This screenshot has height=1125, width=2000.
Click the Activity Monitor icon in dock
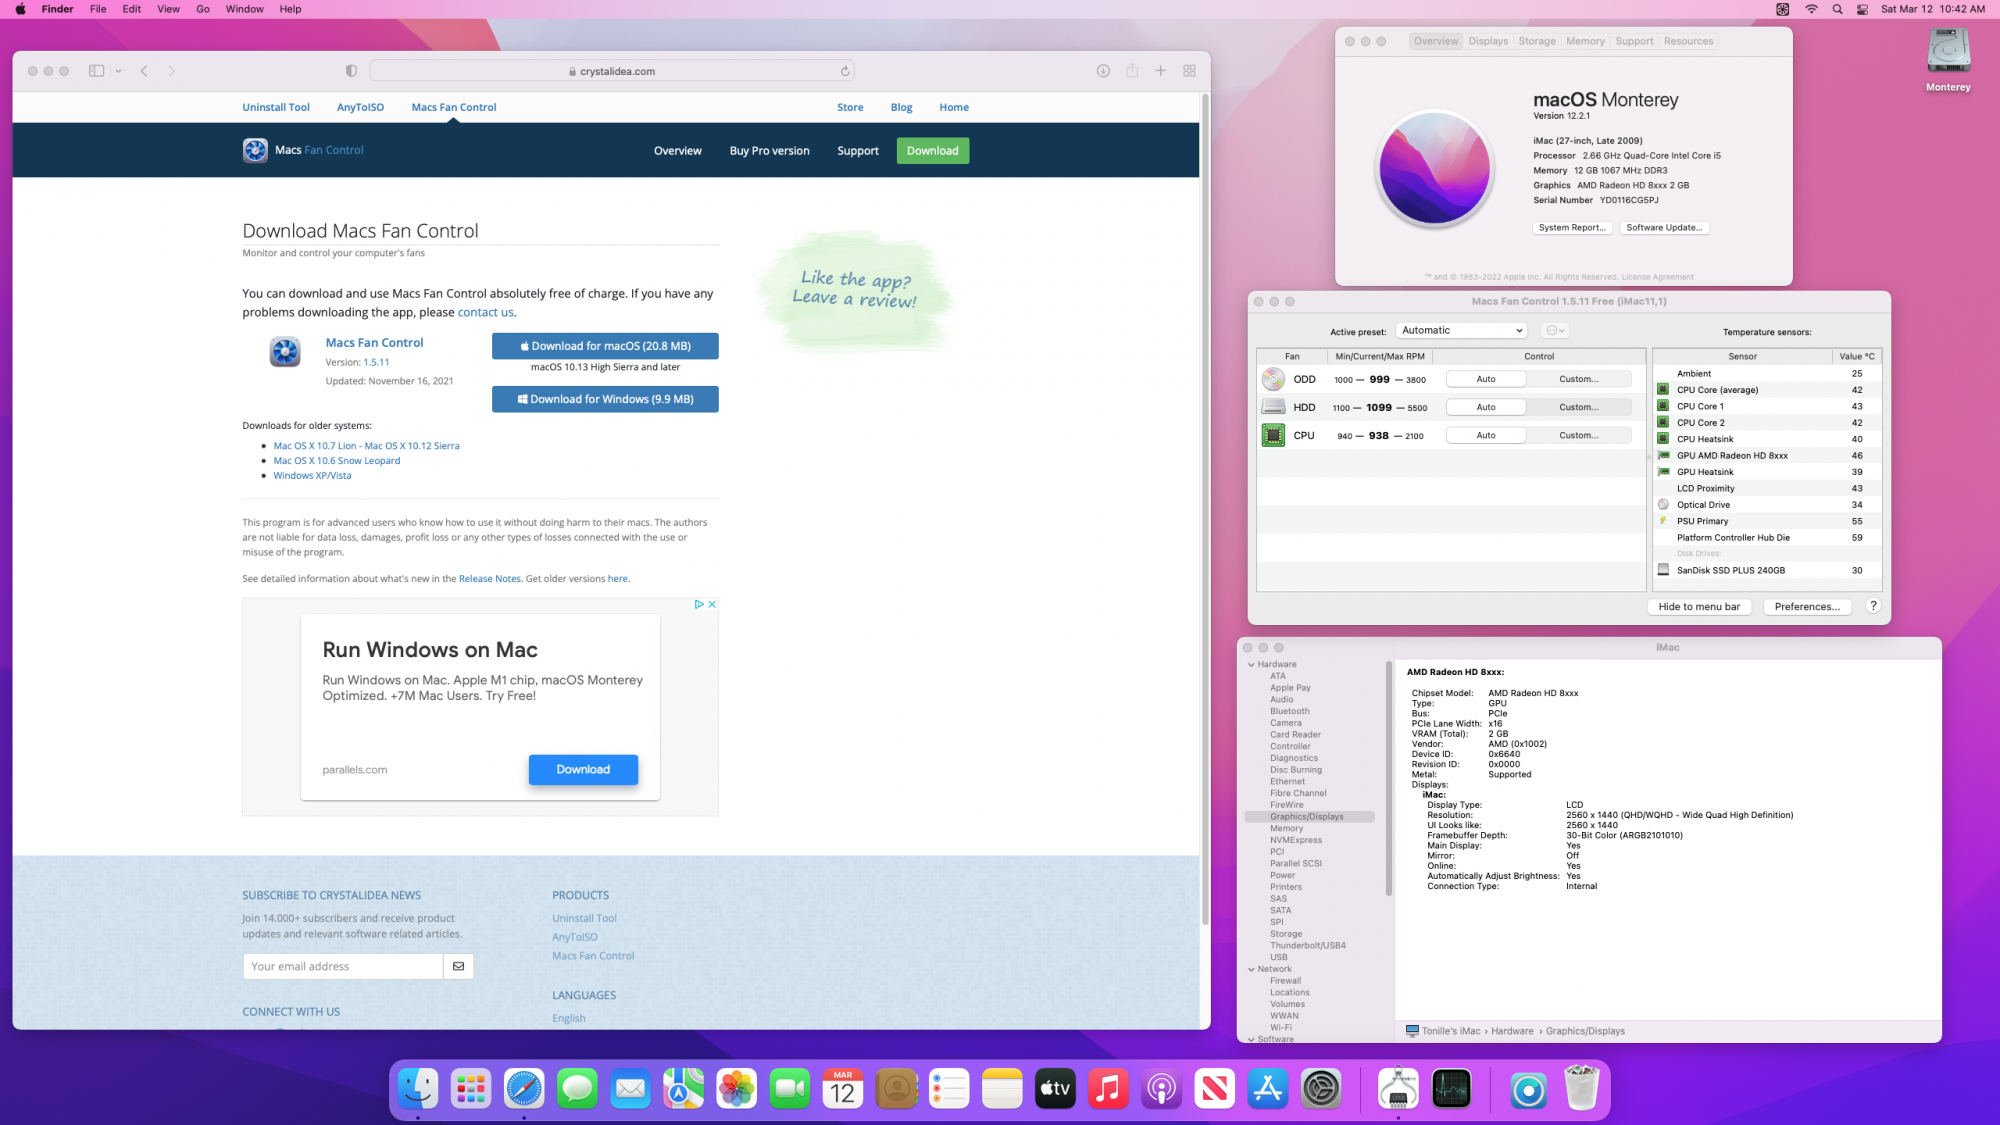pos(1452,1089)
